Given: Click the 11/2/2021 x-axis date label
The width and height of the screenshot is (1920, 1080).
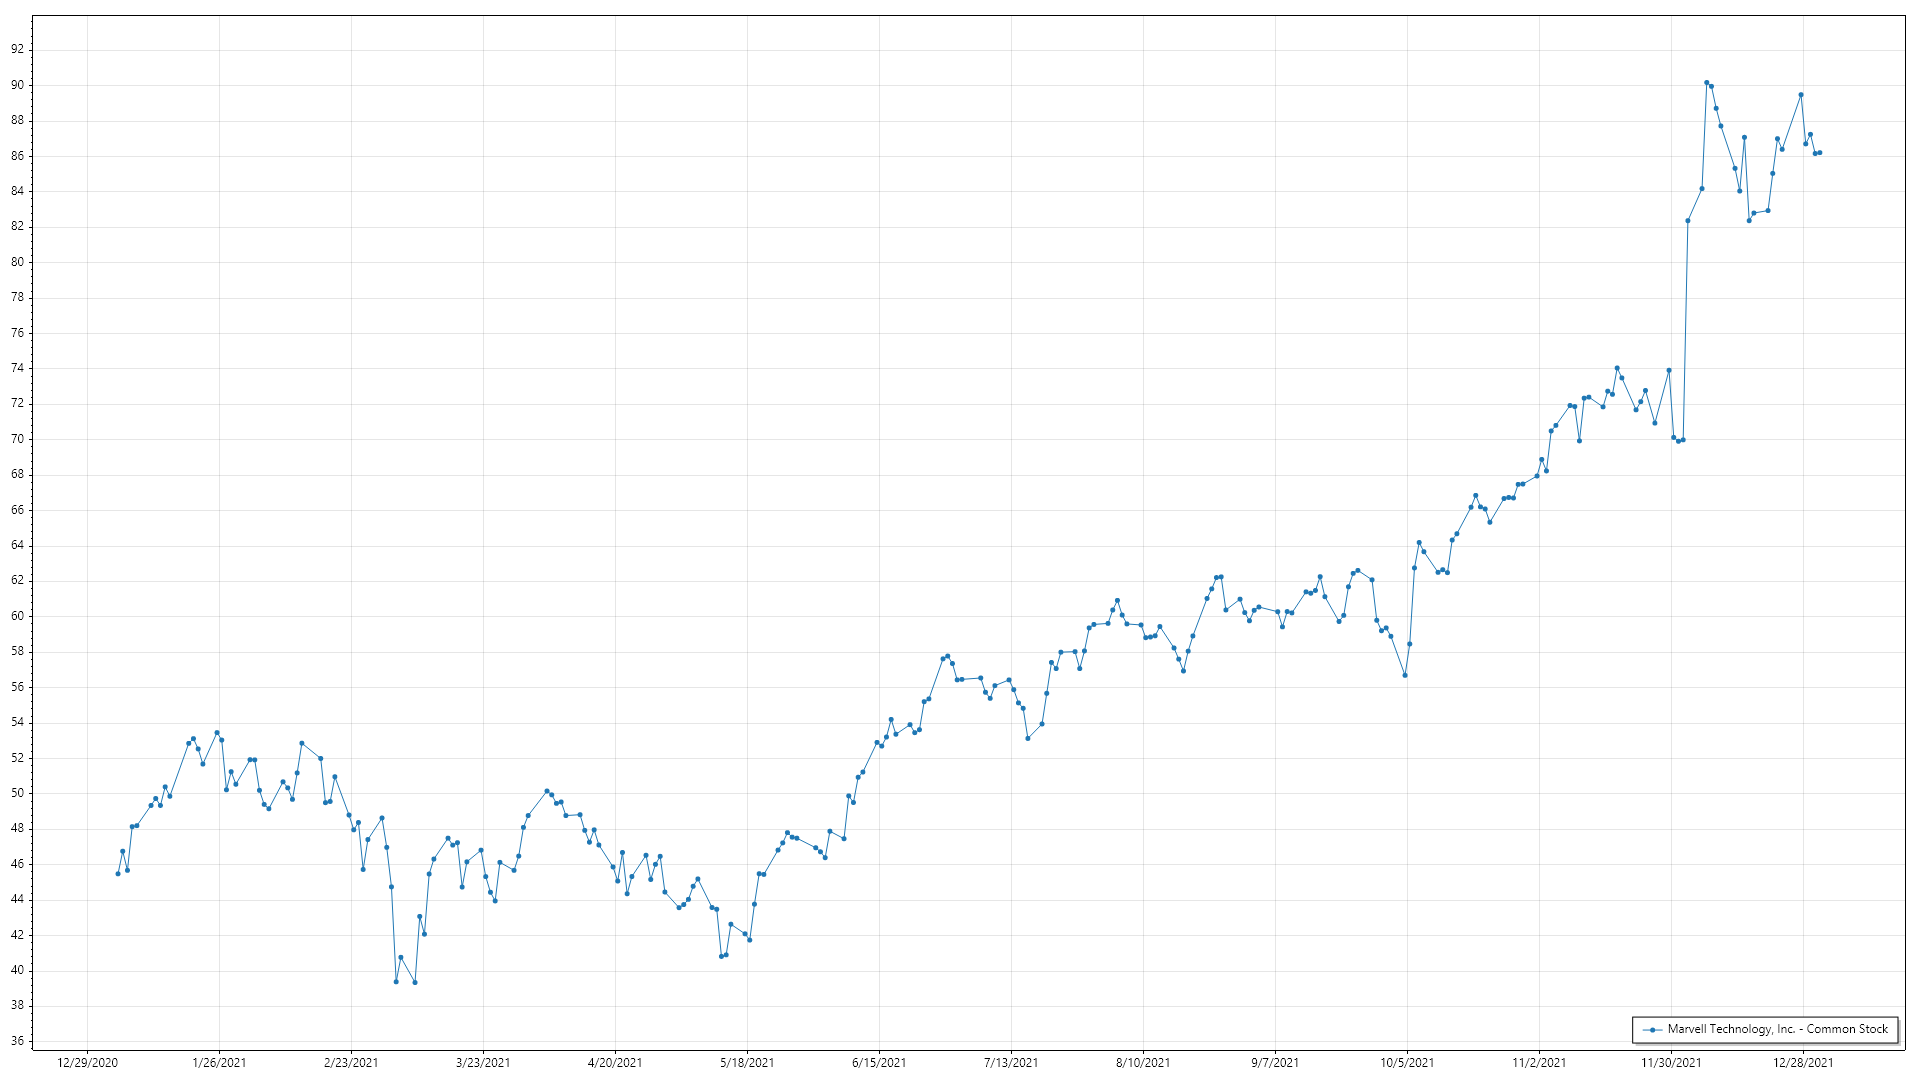Looking at the screenshot, I should pyautogui.click(x=1539, y=1063).
